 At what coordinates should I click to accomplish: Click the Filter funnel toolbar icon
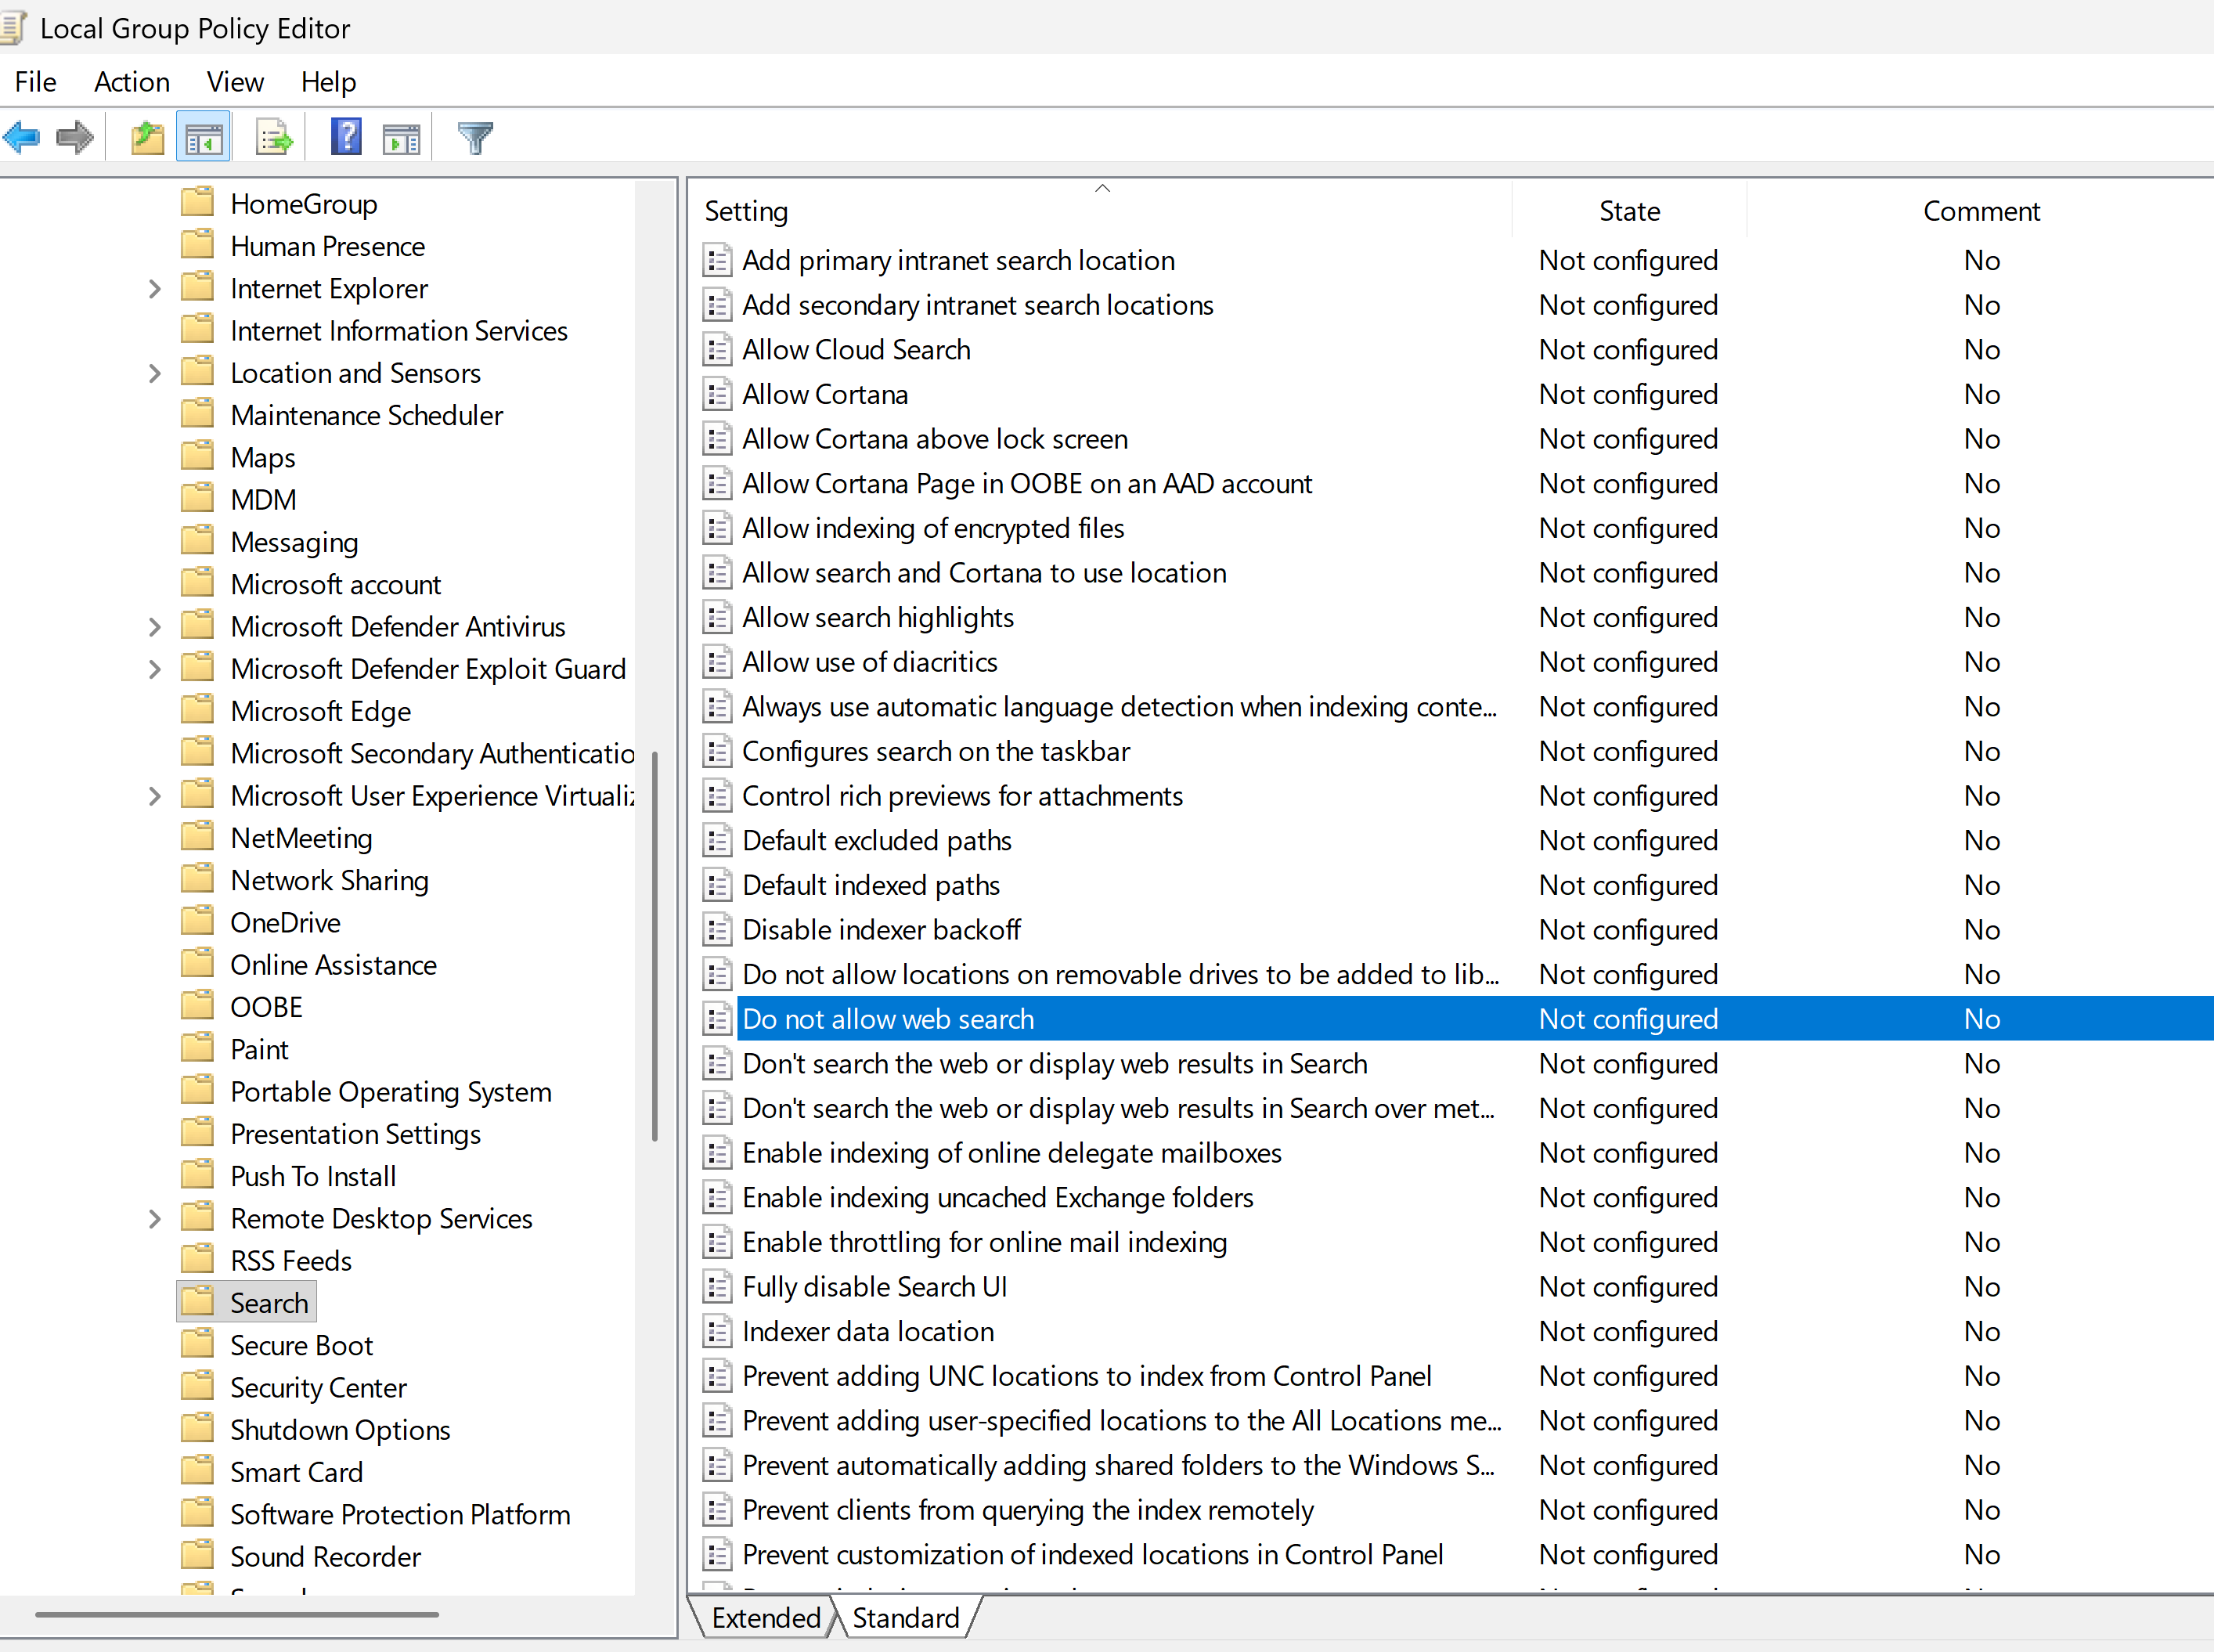tap(475, 137)
